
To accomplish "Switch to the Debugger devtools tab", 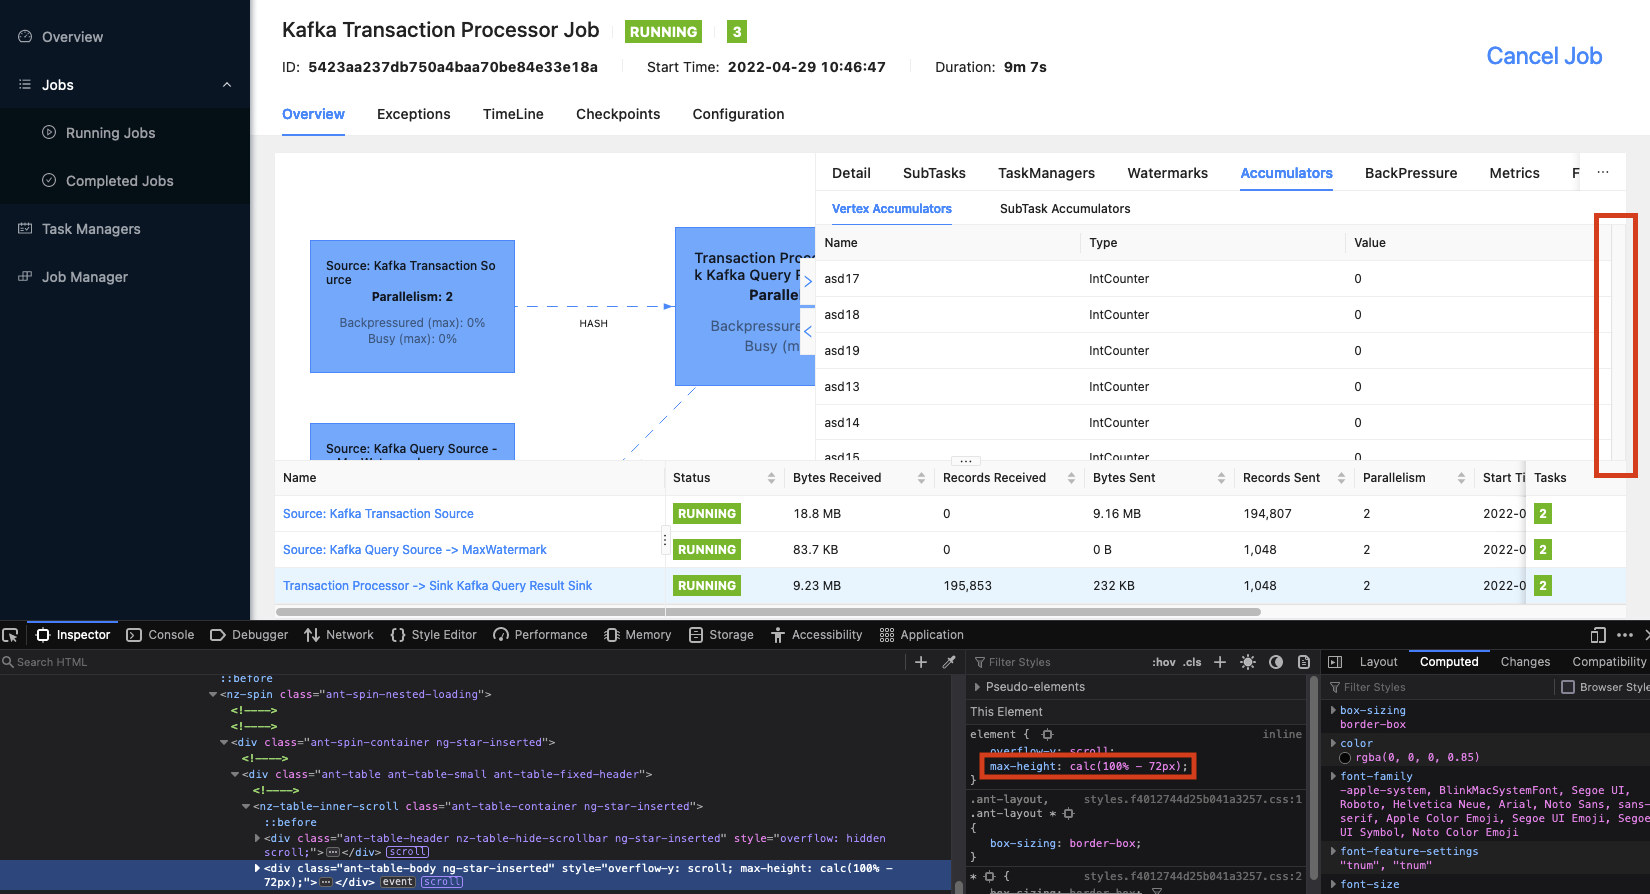I will 249,635.
